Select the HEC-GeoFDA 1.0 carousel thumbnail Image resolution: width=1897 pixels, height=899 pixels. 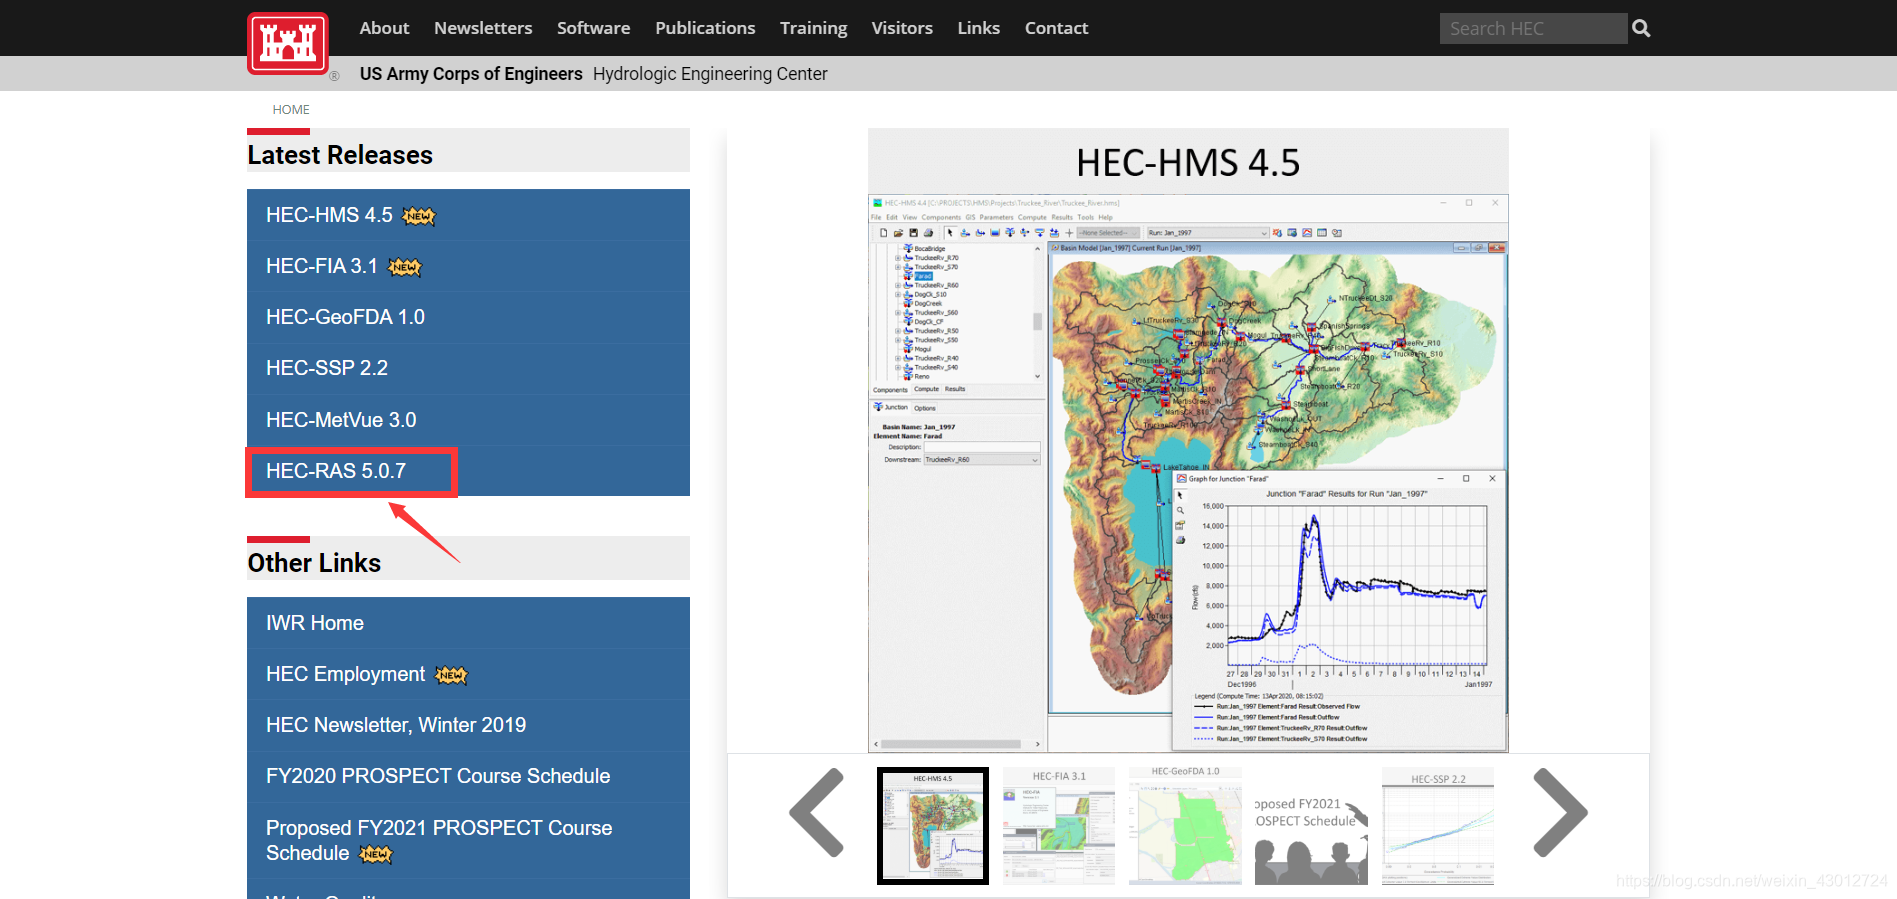pyautogui.click(x=1185, y=826)
